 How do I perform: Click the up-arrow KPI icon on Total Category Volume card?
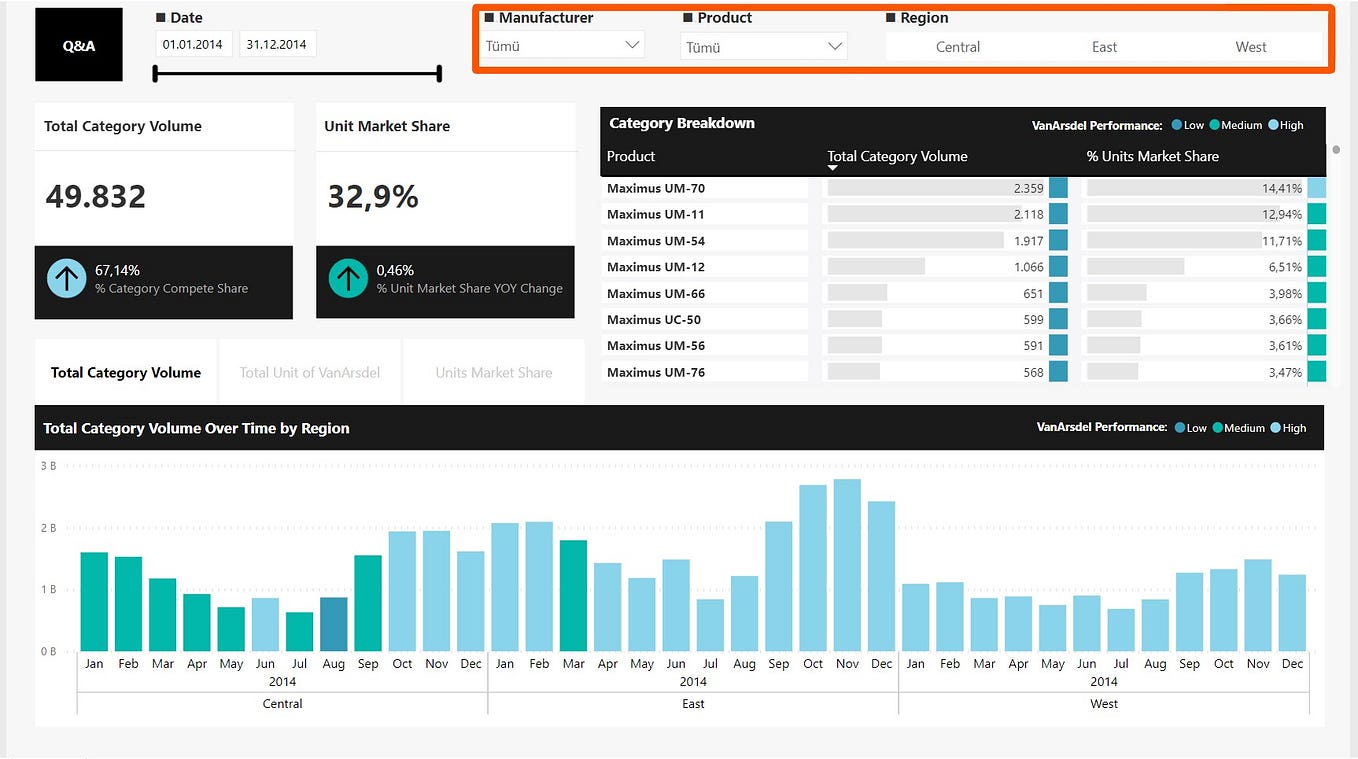(66, 276)
